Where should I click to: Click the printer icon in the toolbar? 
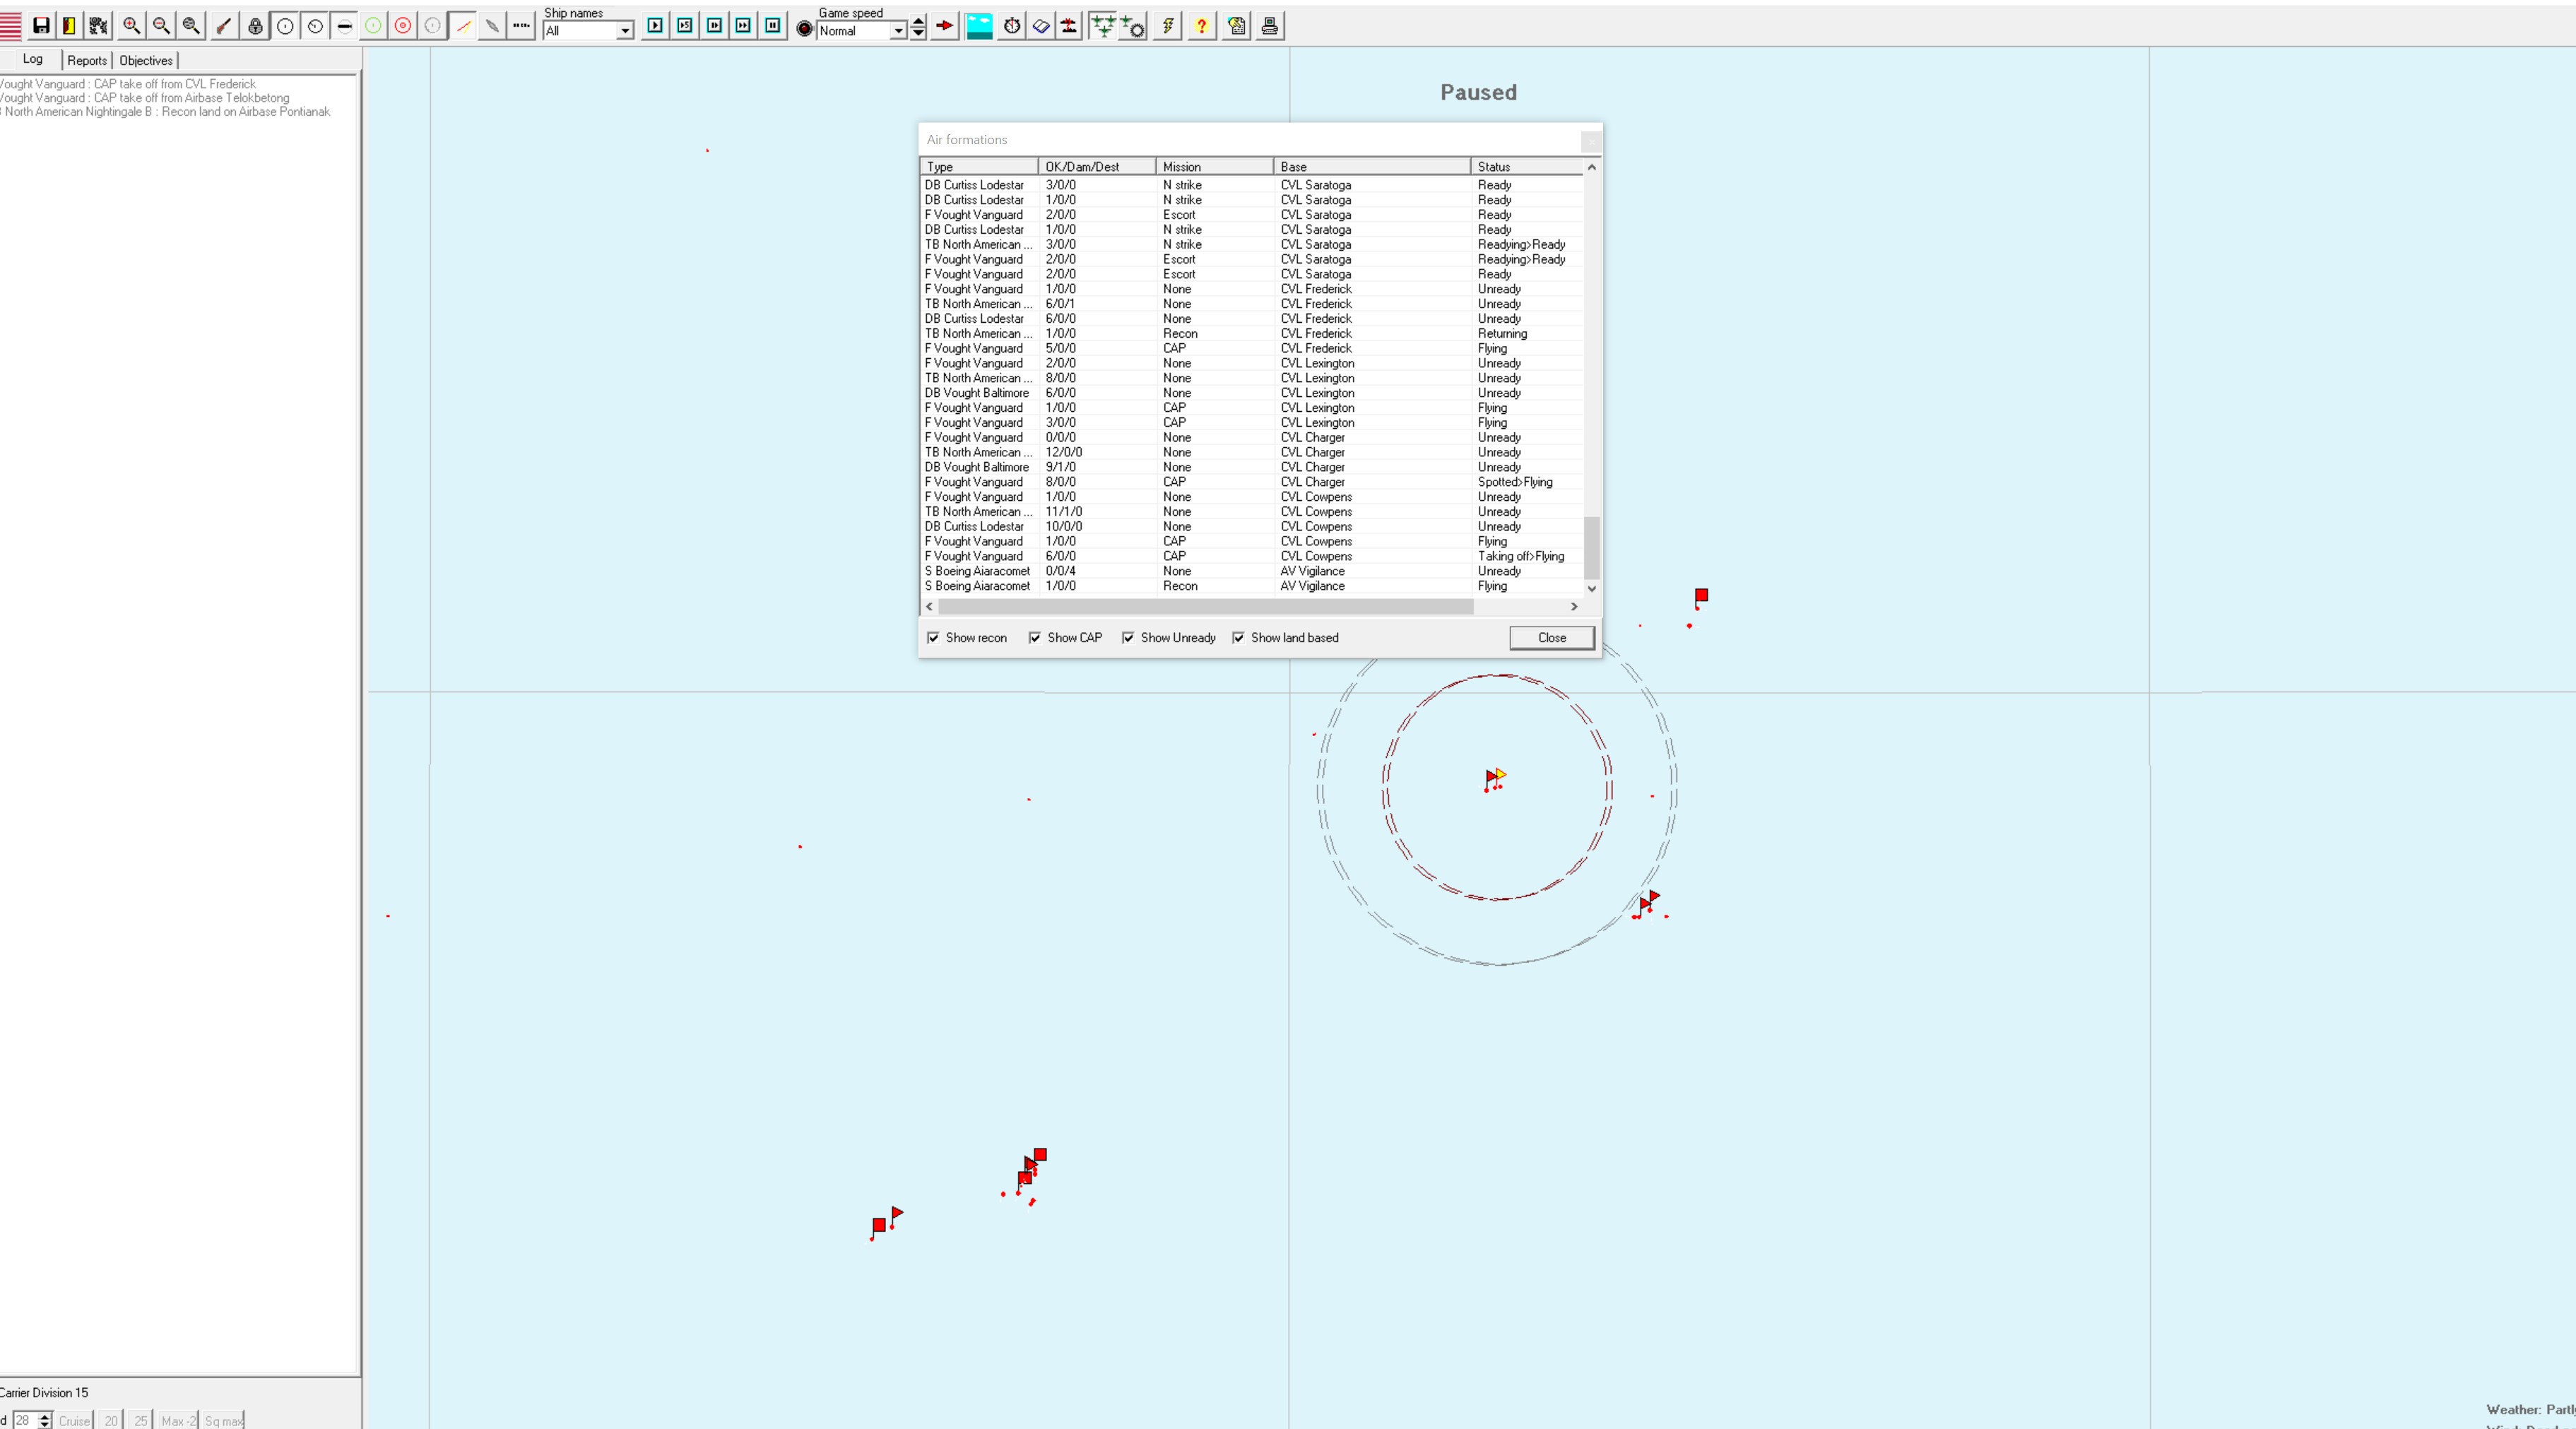click(1269, 26)
